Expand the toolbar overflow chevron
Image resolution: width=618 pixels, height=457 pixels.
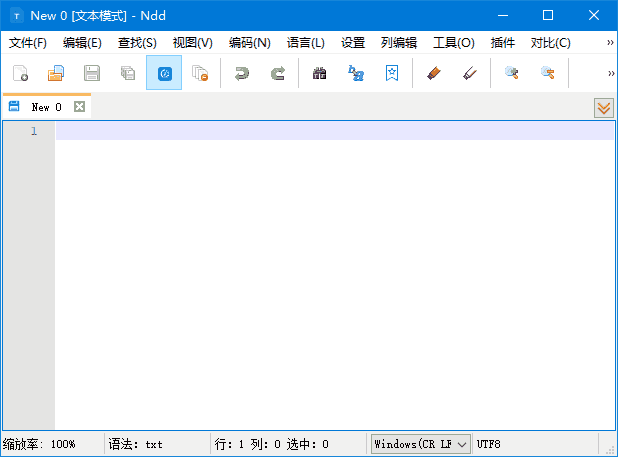(610, 73)
